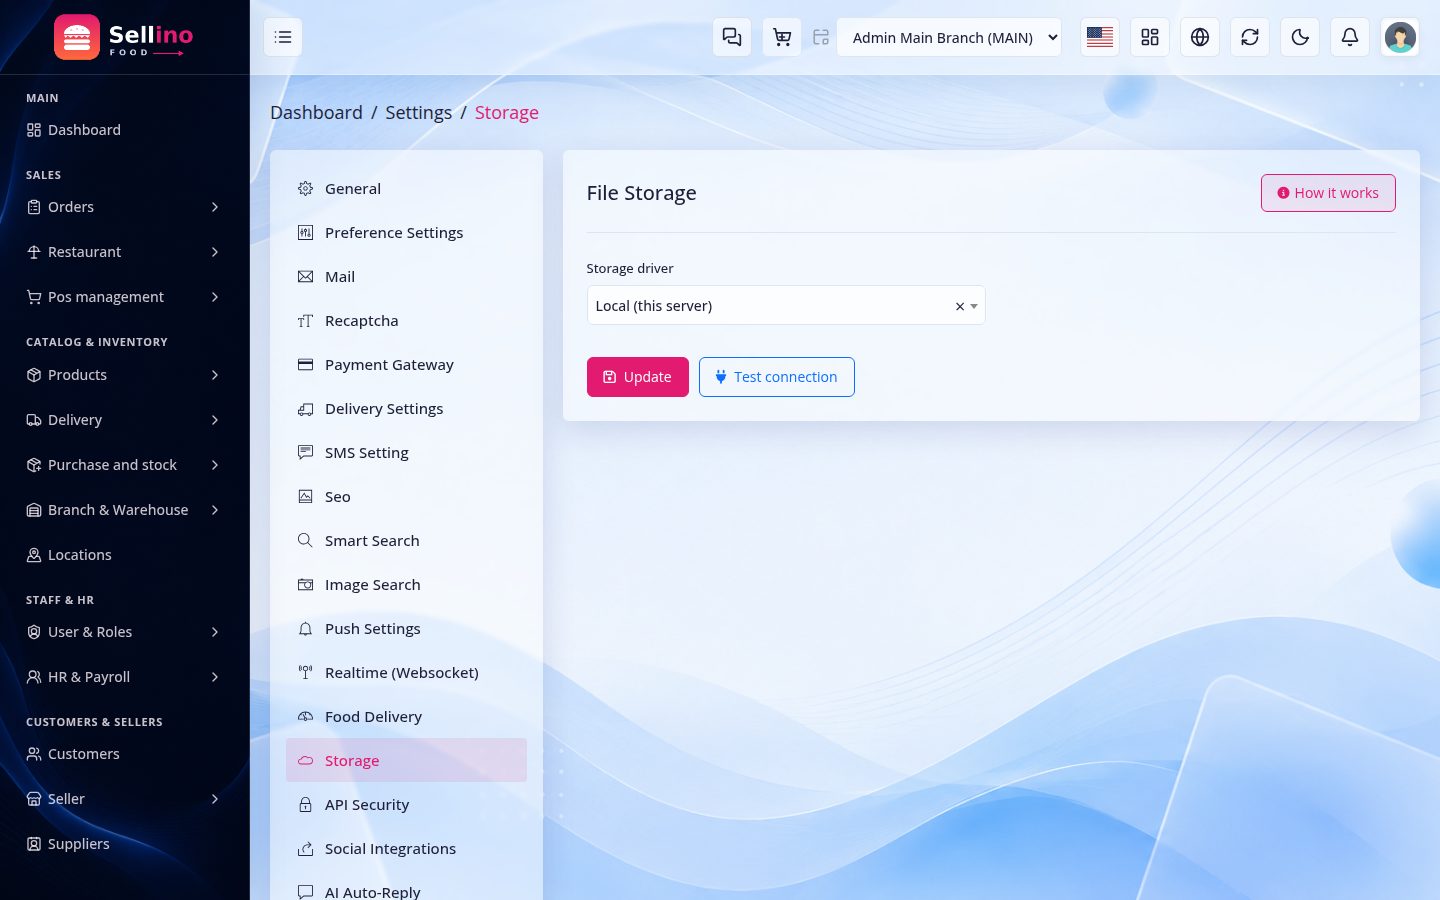1440x900 pixels.
Task: Open the POS shopping cart icon
Action: click(782, 37)
